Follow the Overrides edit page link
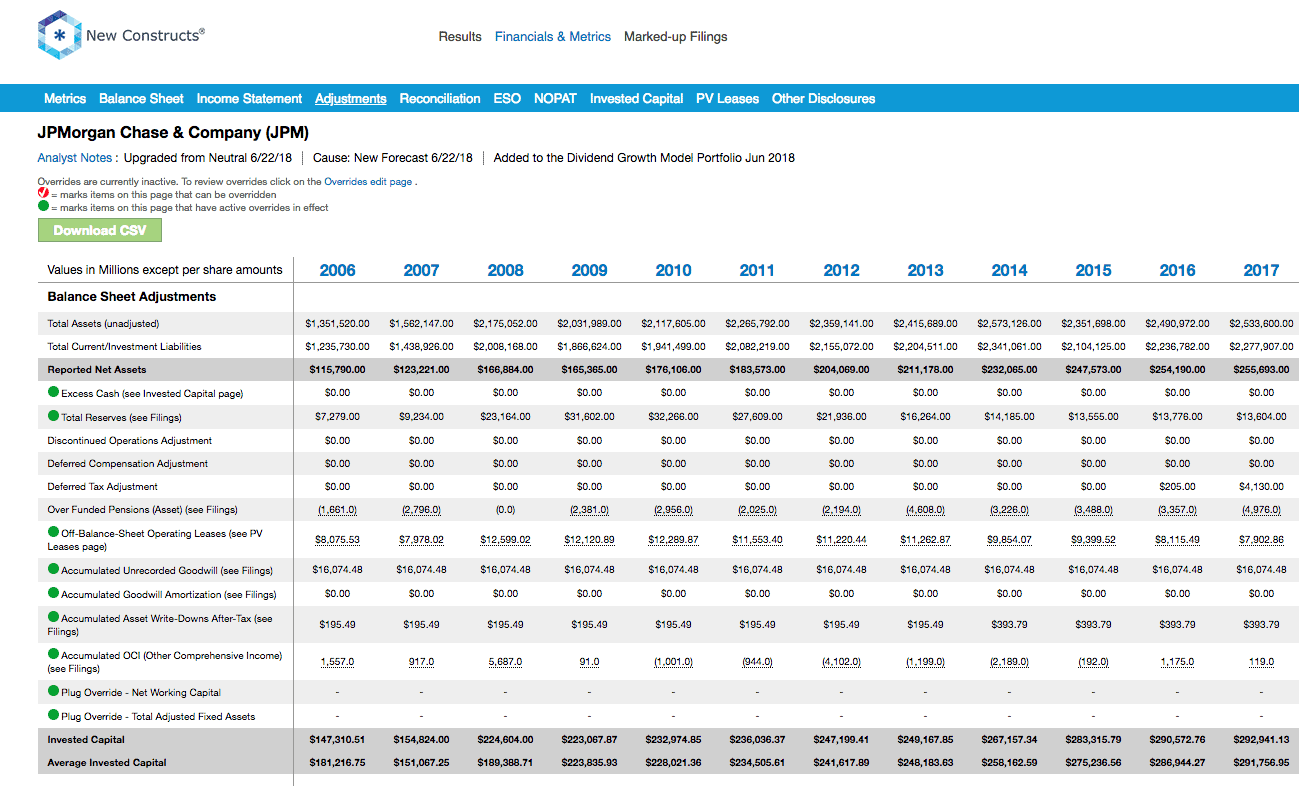The height and width of the screenshot is (786, 1299). [x=368, y=182]
